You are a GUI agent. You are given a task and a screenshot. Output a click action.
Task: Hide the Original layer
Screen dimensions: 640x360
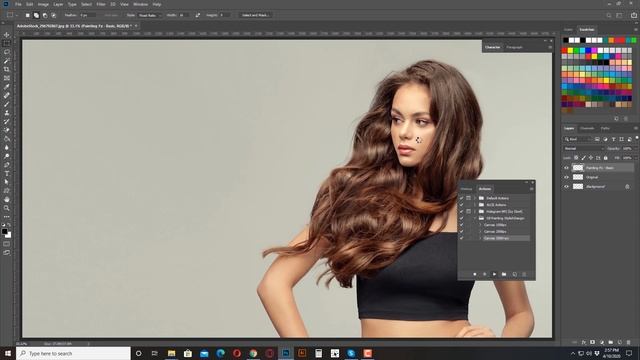pos(566,177)
